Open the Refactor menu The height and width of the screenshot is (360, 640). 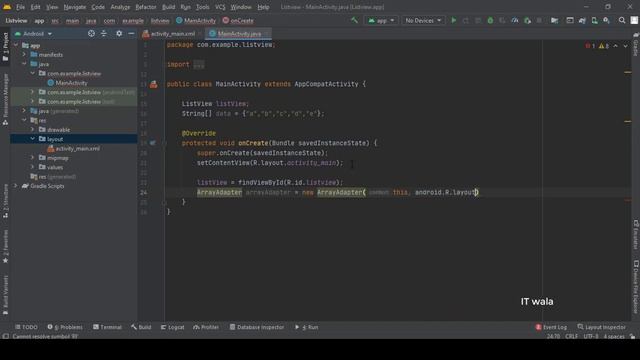click(x=146, y=7)
